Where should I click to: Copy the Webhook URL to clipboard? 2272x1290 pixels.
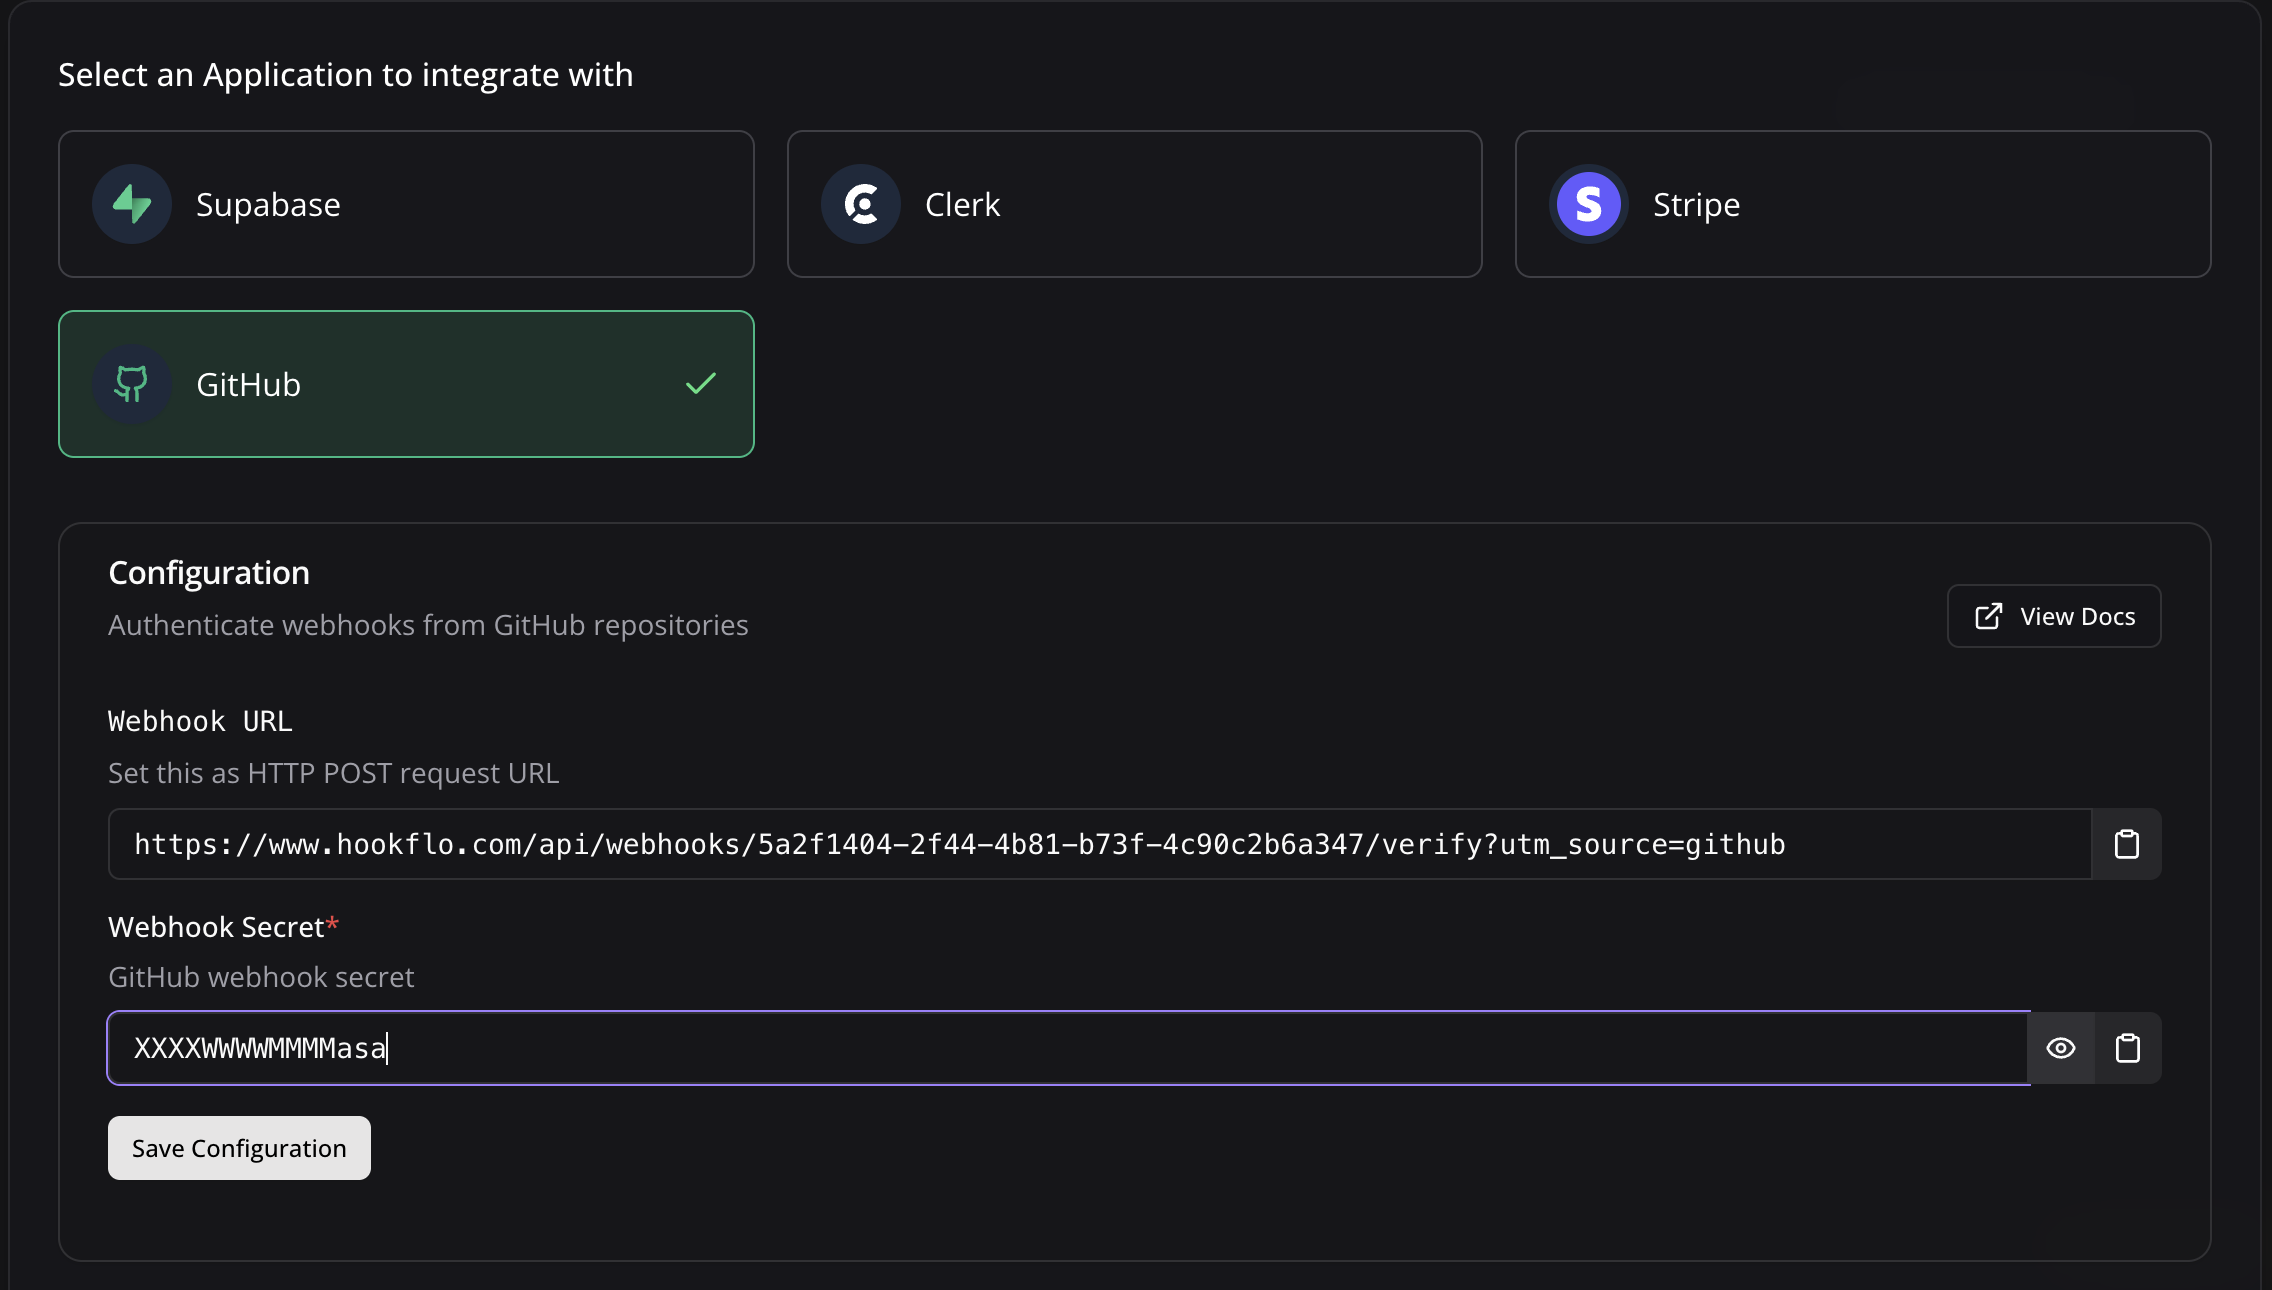tap(2126, 844)
